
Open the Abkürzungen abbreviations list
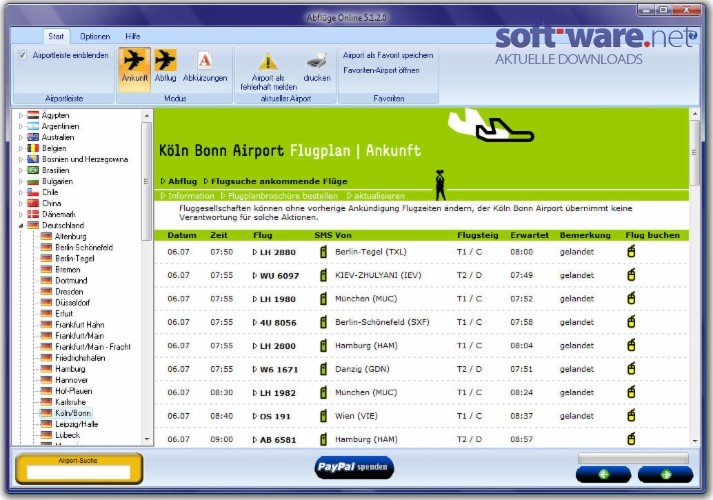(x=205, y=66)
